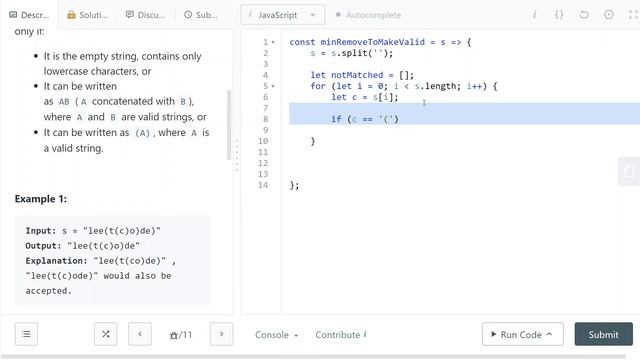Click the lock icon on Solution tab
Viewport: 640px width, 360px height.
[x=71, y=15]
